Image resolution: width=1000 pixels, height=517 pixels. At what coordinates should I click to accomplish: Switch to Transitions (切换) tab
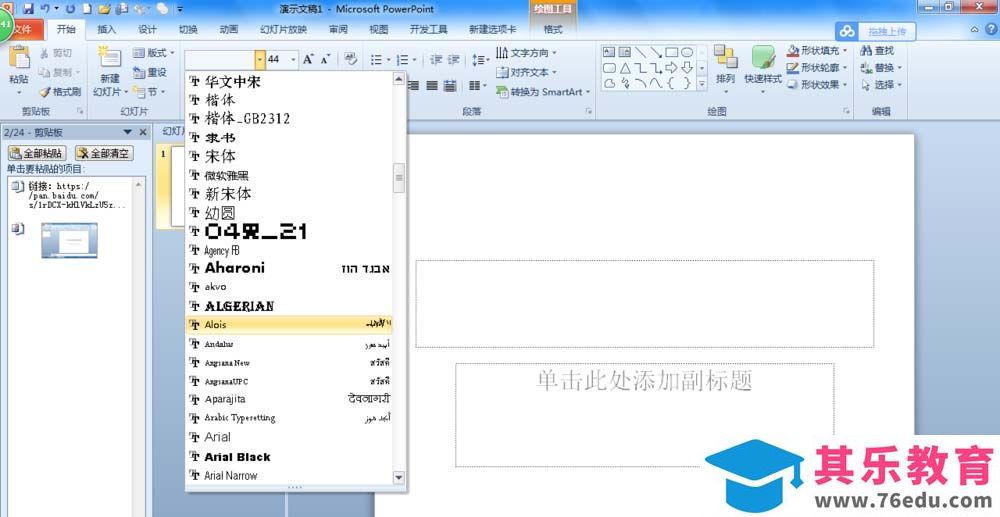pyautogui.click(x=188, y=29)
